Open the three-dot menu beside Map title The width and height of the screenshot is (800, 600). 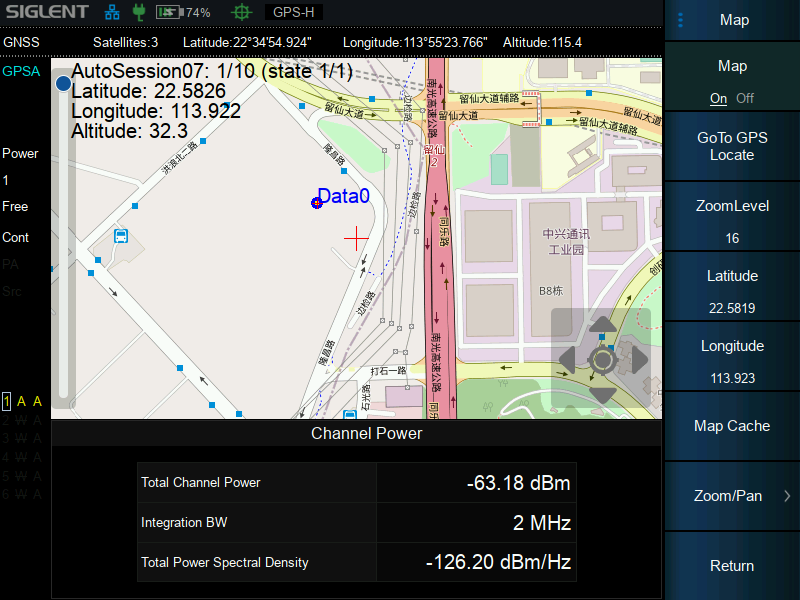tap(681, 20)
